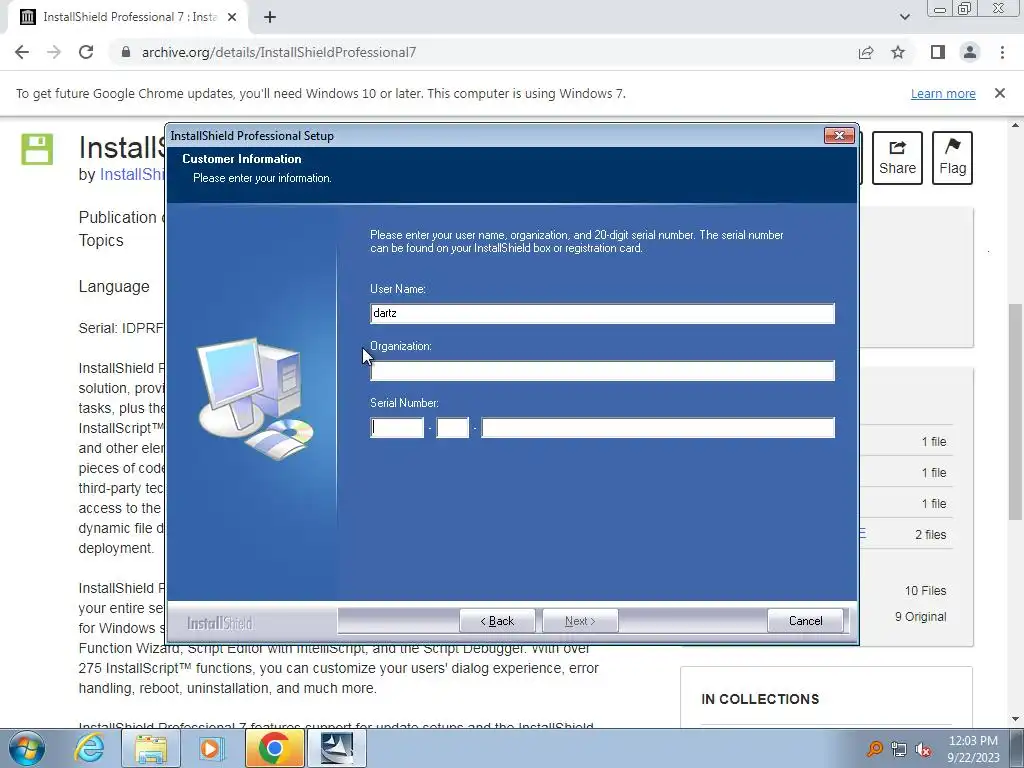Click the green software floppy icon
Screen dimensions: 1024x768
click(x=37, y=149)
